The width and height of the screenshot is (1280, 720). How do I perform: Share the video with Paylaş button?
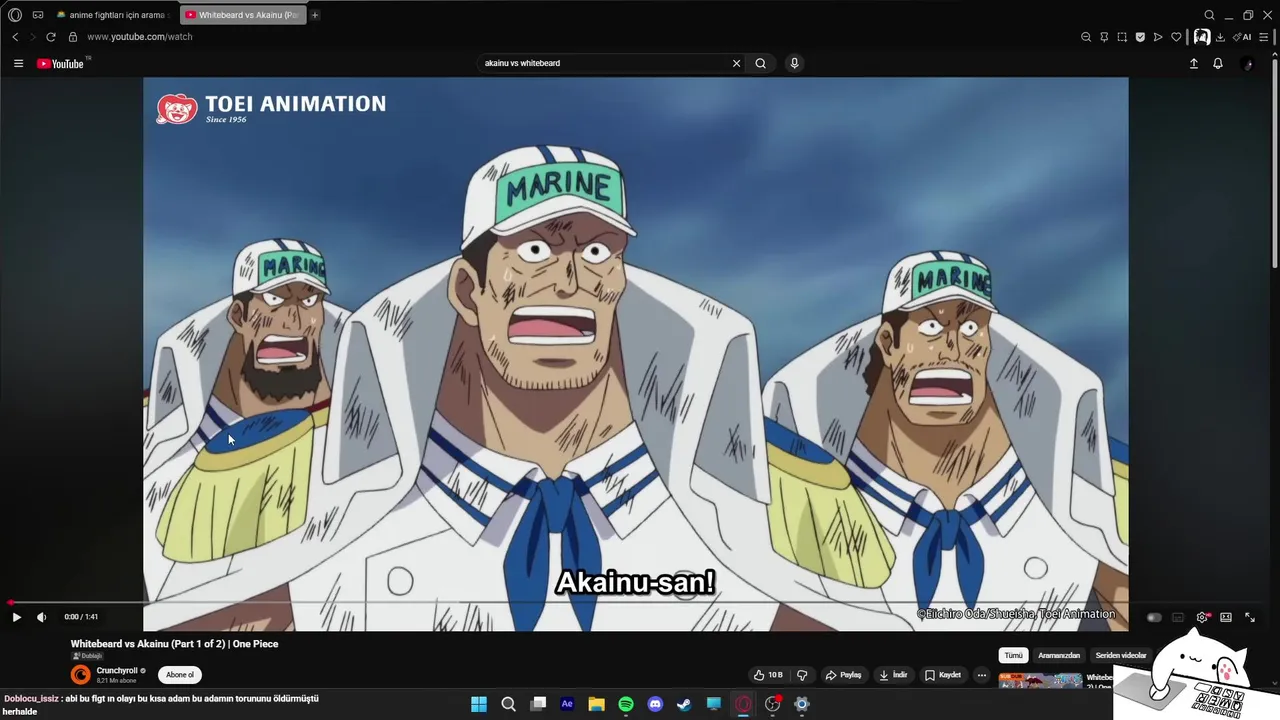pyautogui.click(x=843, y=675)
